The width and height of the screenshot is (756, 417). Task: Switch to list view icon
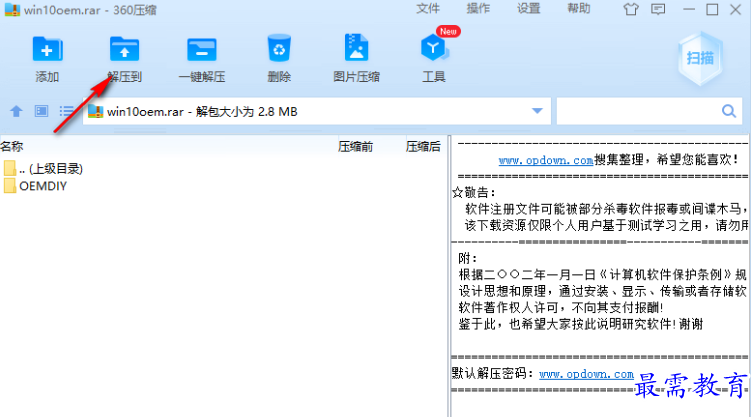[66, 111]
